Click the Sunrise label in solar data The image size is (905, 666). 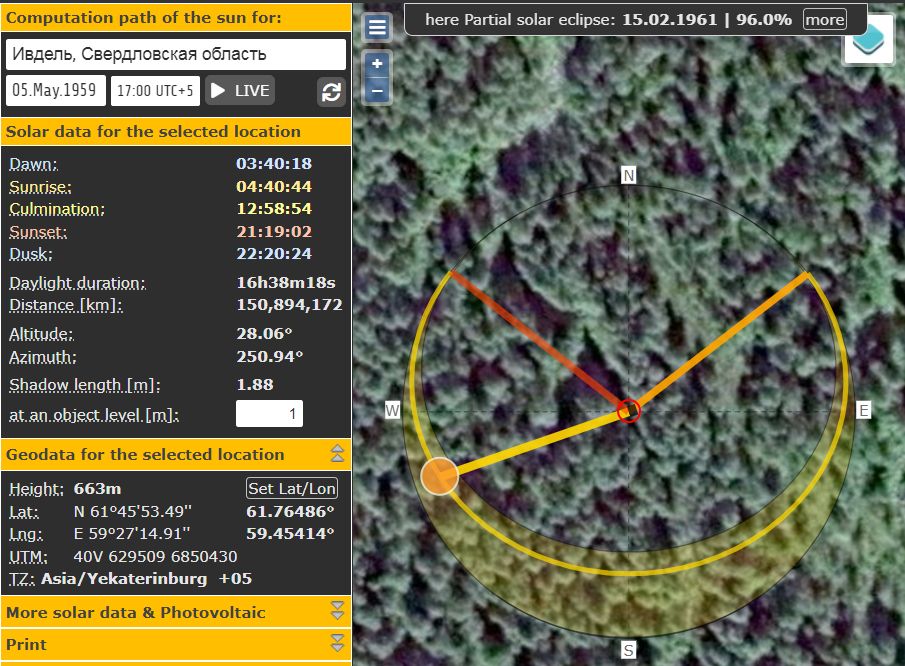pyautogui.click(x=40, y=187)
